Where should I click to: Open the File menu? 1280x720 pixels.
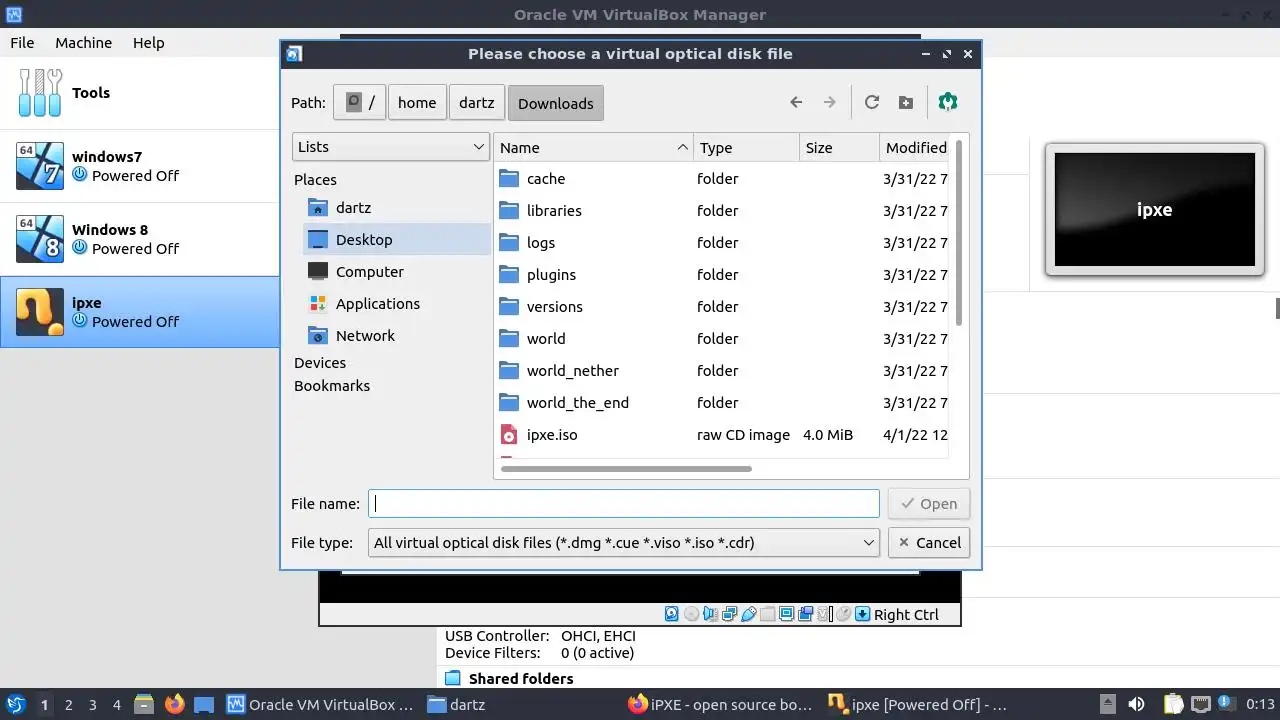[22, 43]
